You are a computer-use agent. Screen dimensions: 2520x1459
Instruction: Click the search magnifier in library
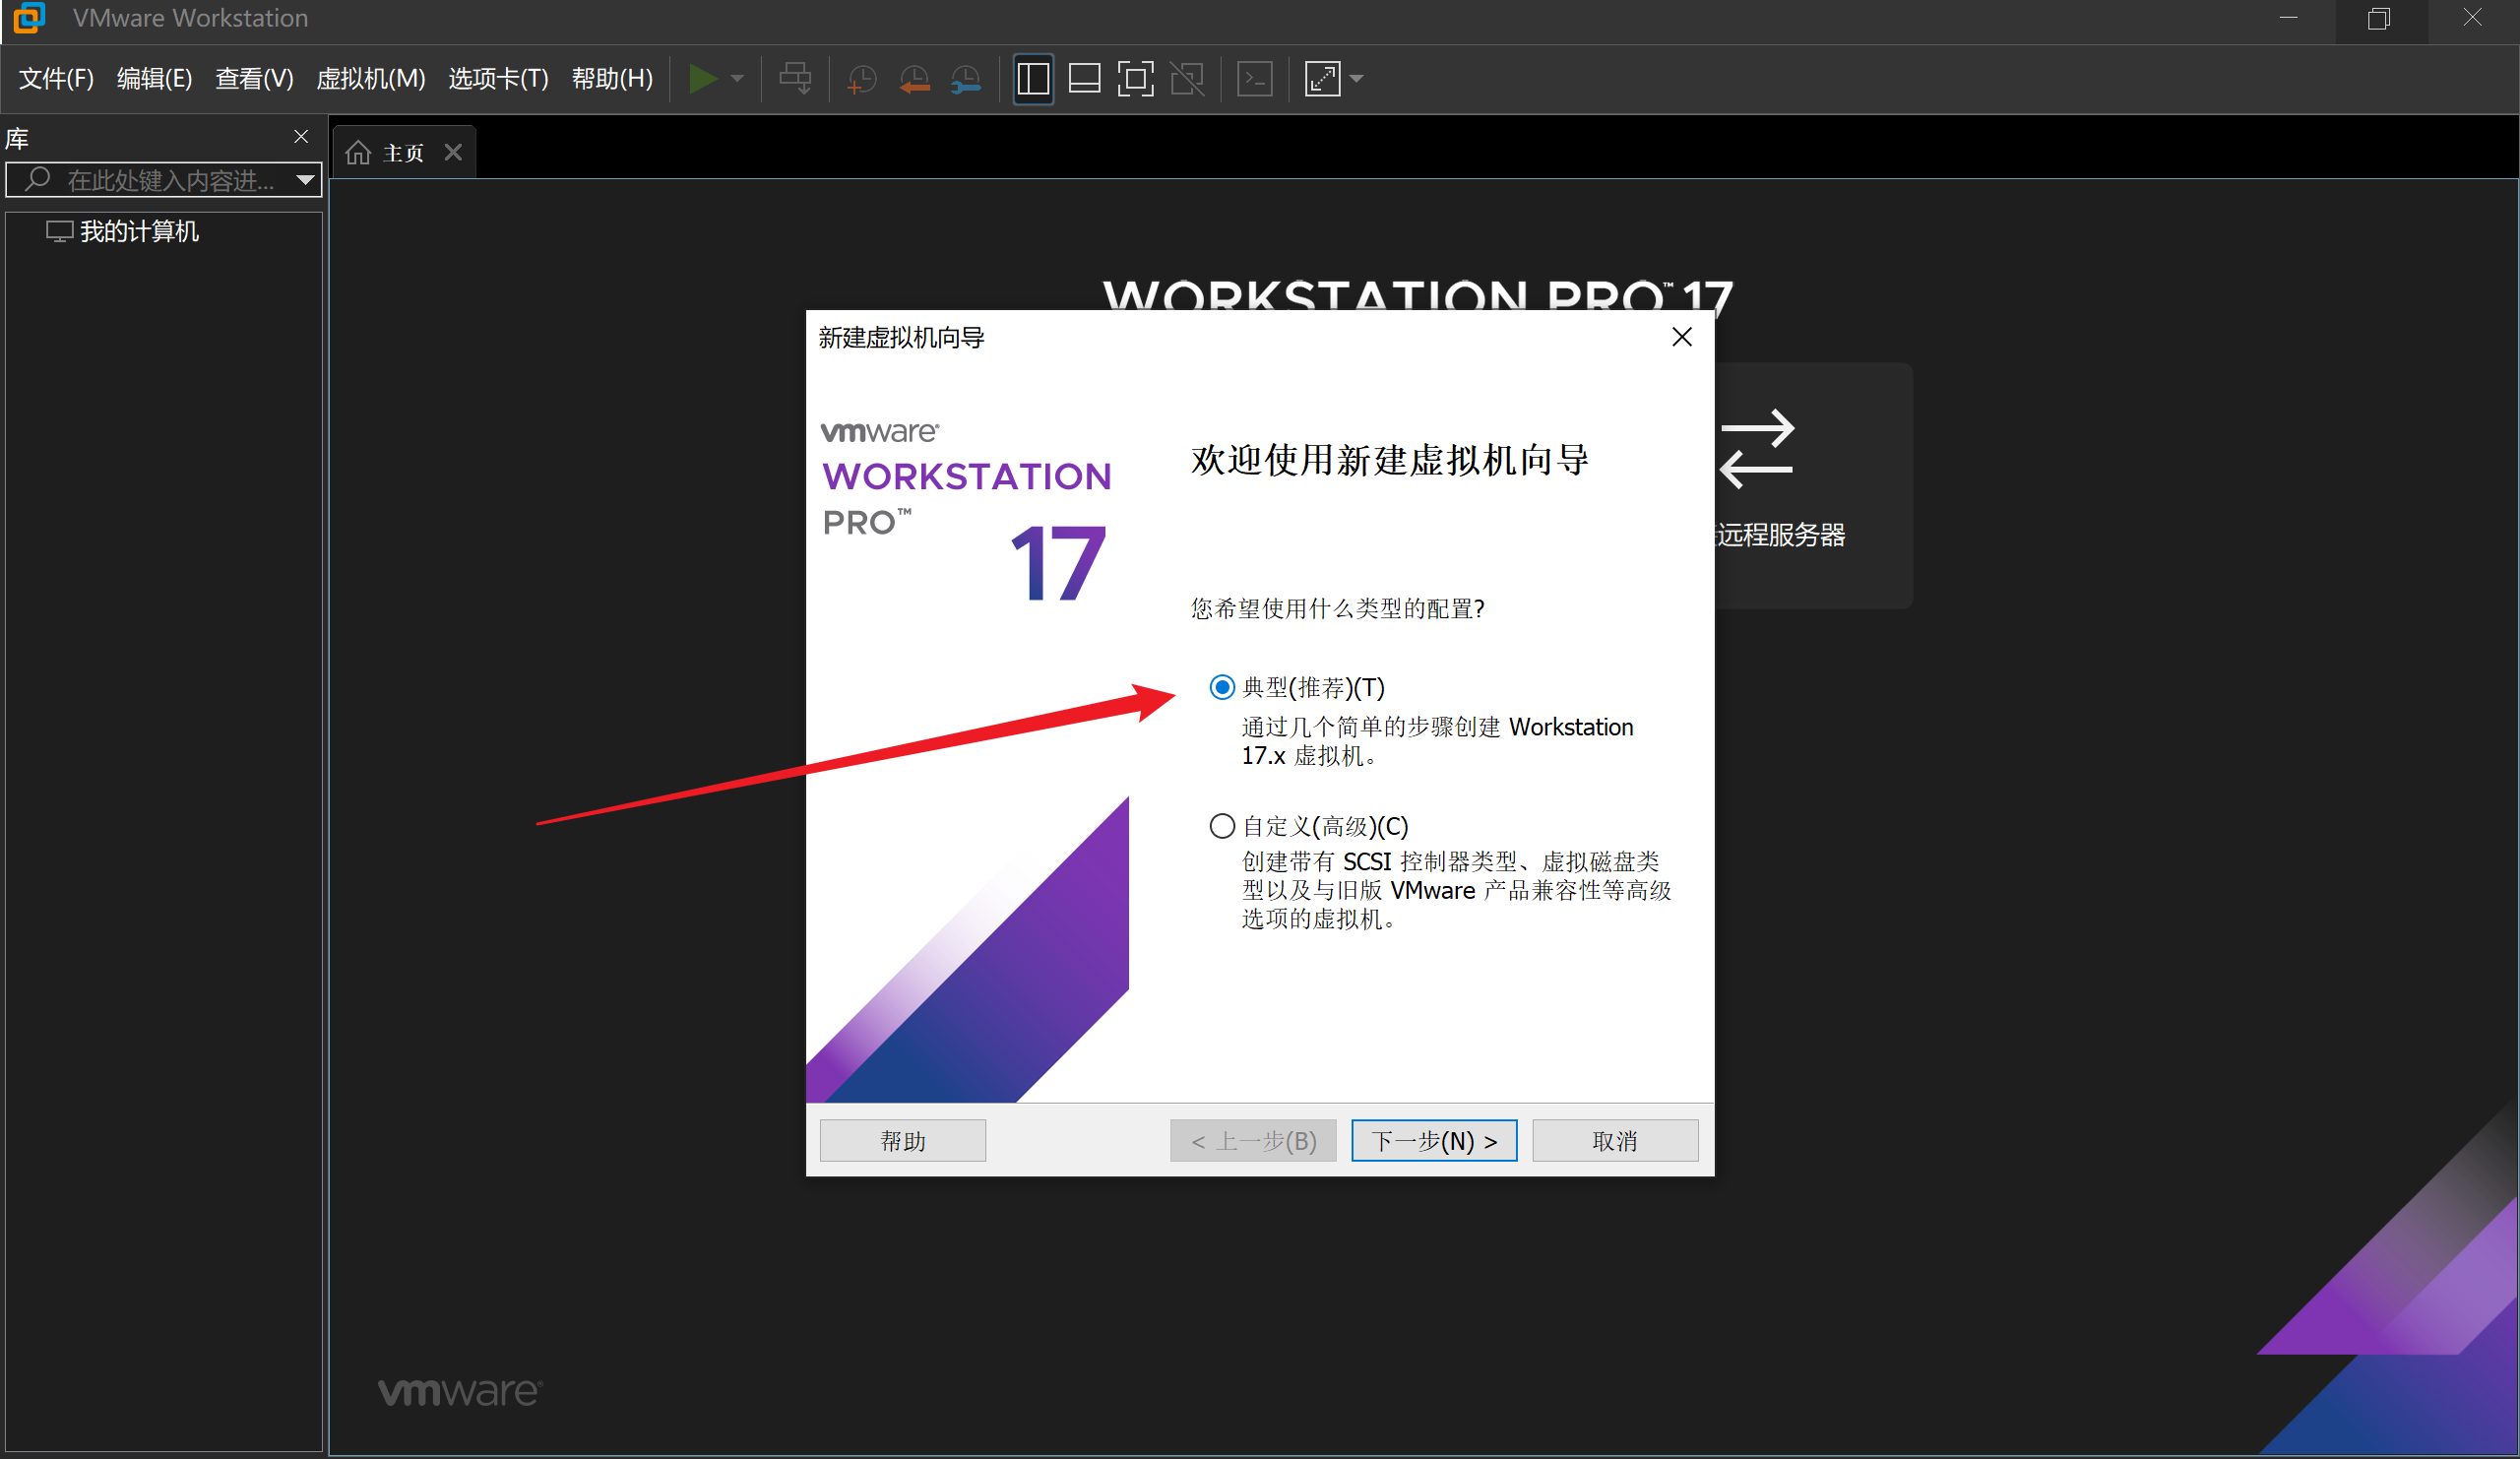[x=37, y=180]
